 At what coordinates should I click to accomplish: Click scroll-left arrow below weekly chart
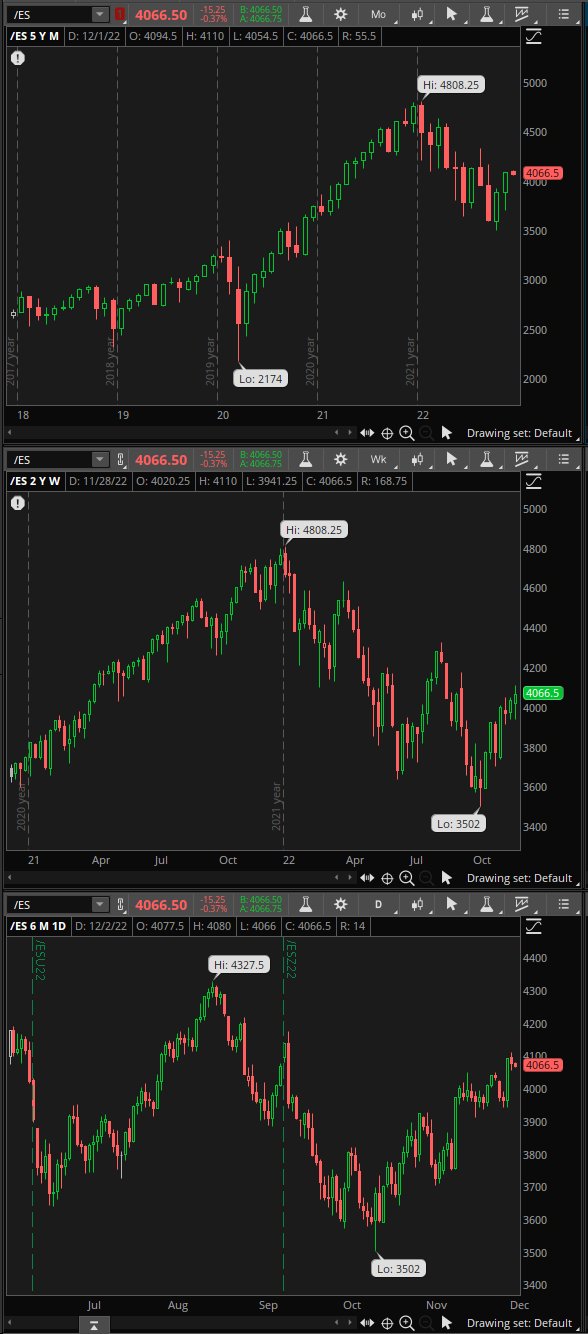pyautogui.click(x=337, y=878)
